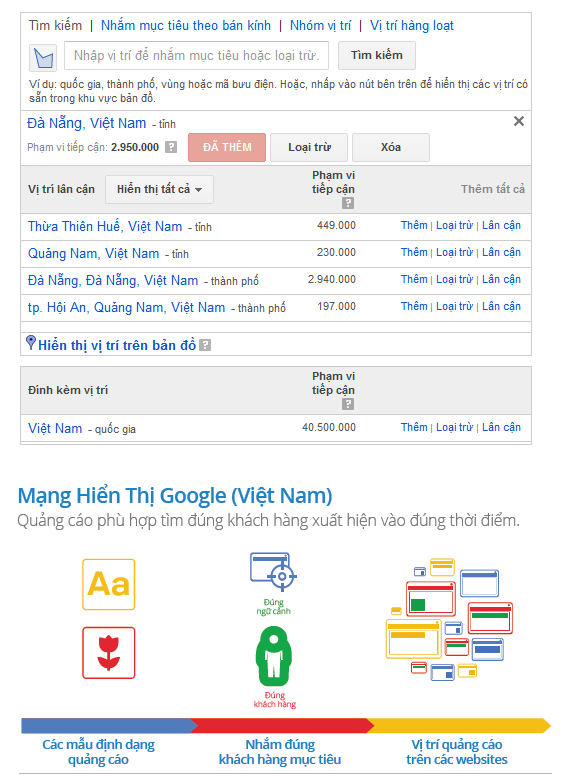566x779 pixels.
Task: Click Nhắm đúng khách hàng mục tiêu caption
Action: coord(280,752)
